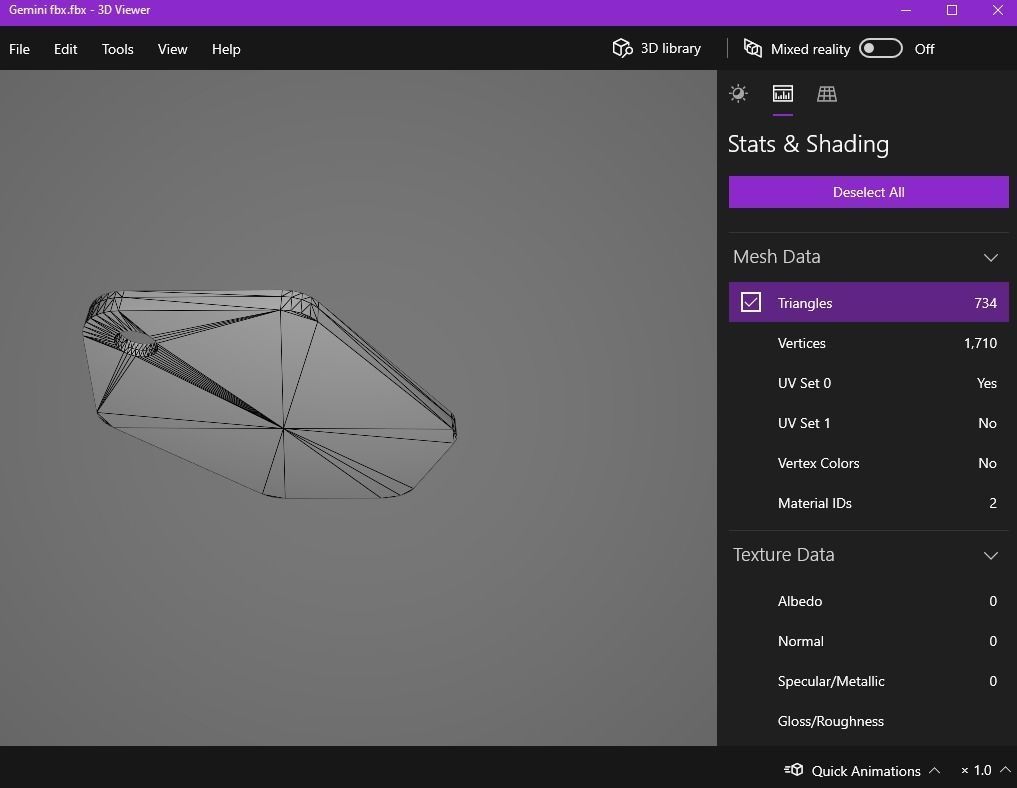Click the Quick Animations cube icon
1017x788 pixels.
click(793, 770)
